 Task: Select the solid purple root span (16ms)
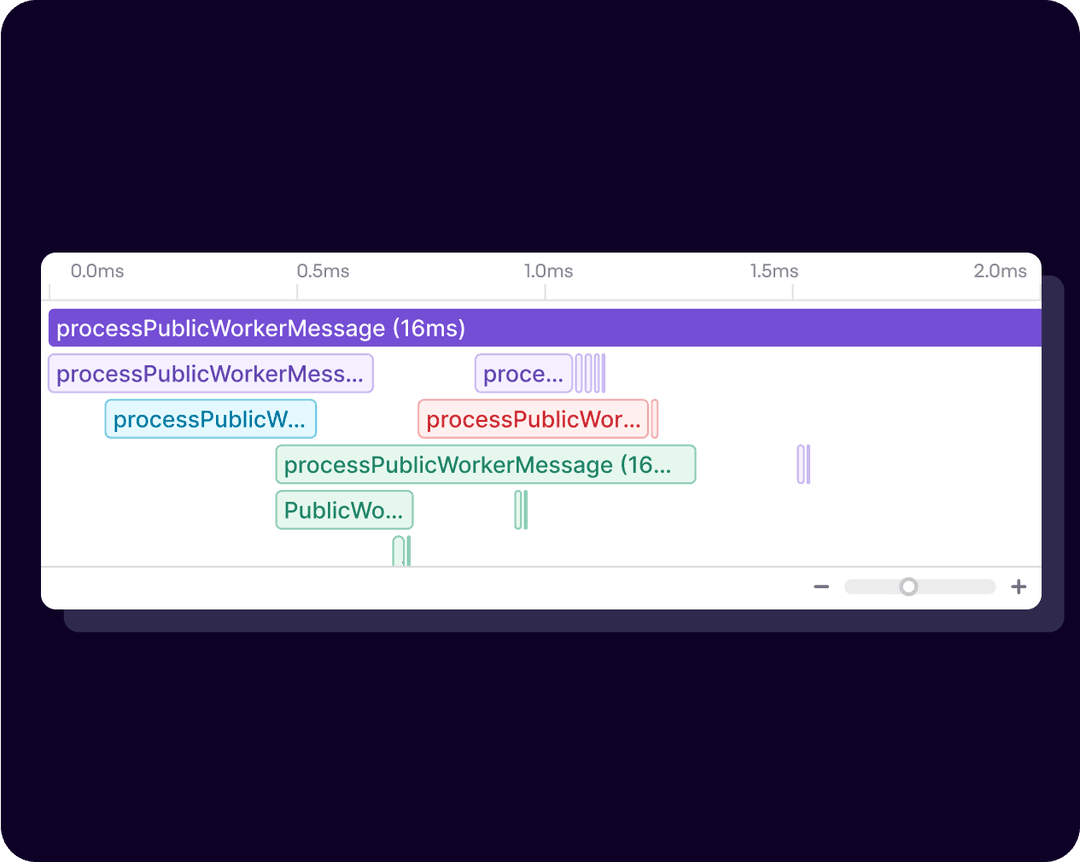pos(545,328)
